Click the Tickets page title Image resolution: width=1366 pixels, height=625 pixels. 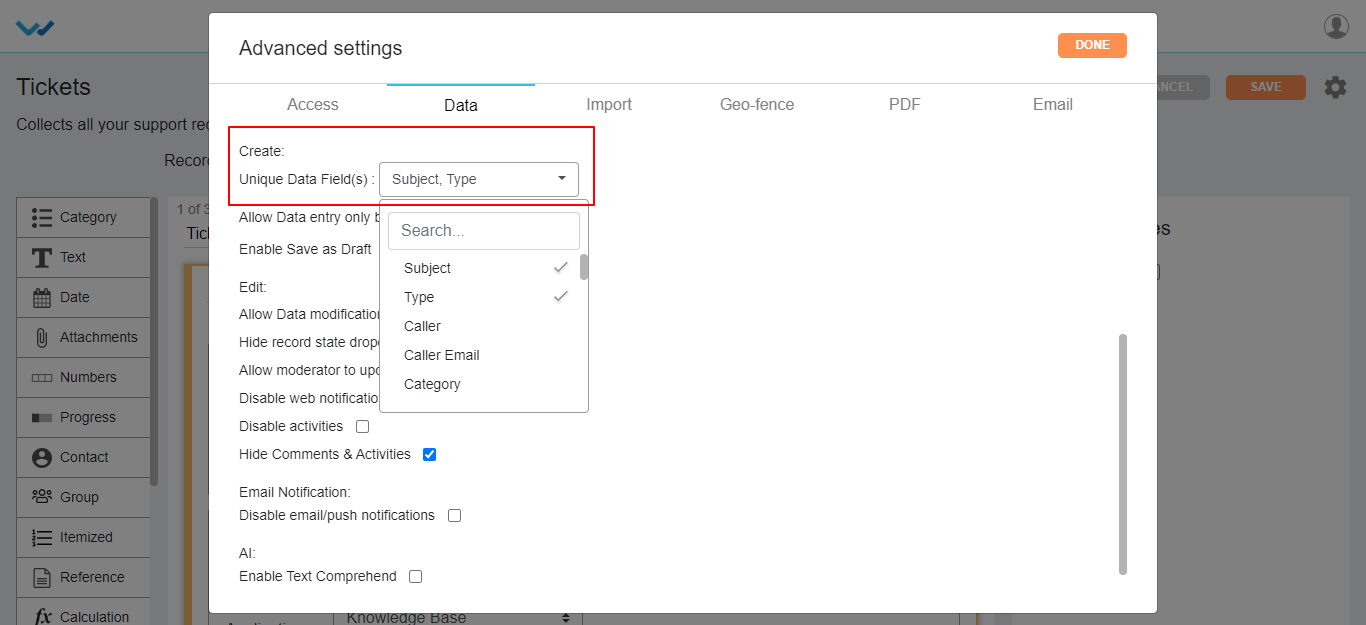pyautogui.click(x=54, y=87)
